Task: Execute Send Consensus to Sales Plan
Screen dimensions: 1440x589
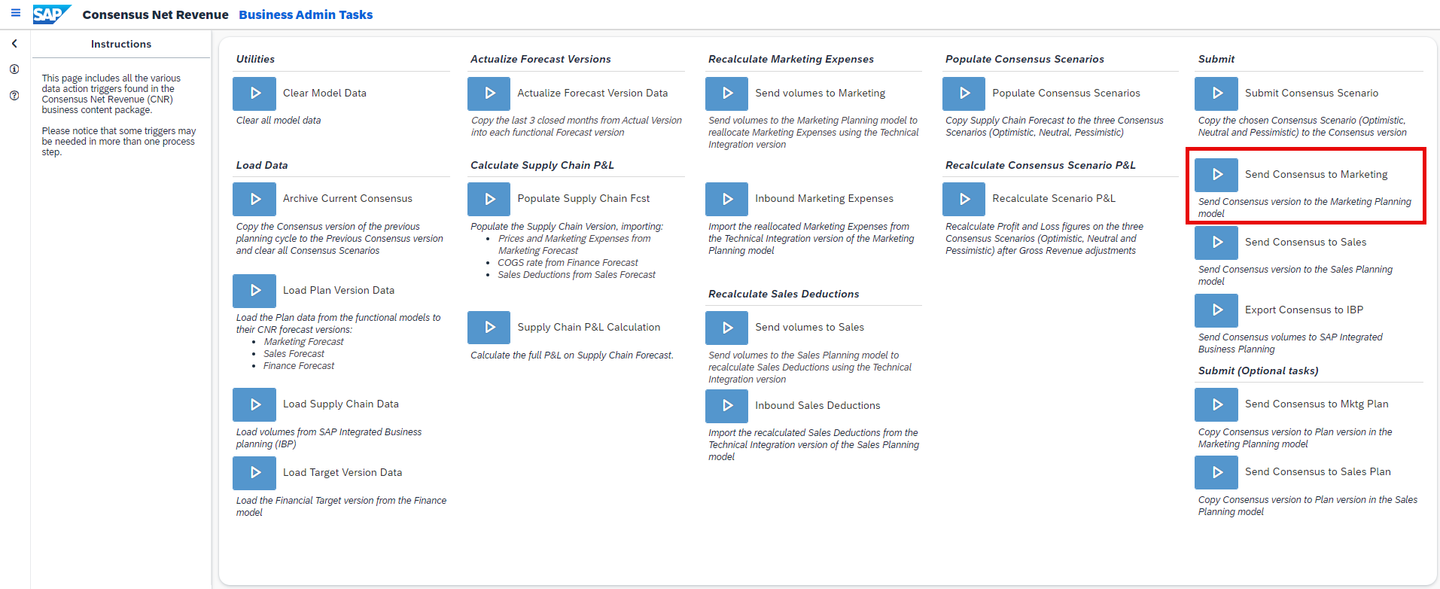Action: click(1216, 472)
